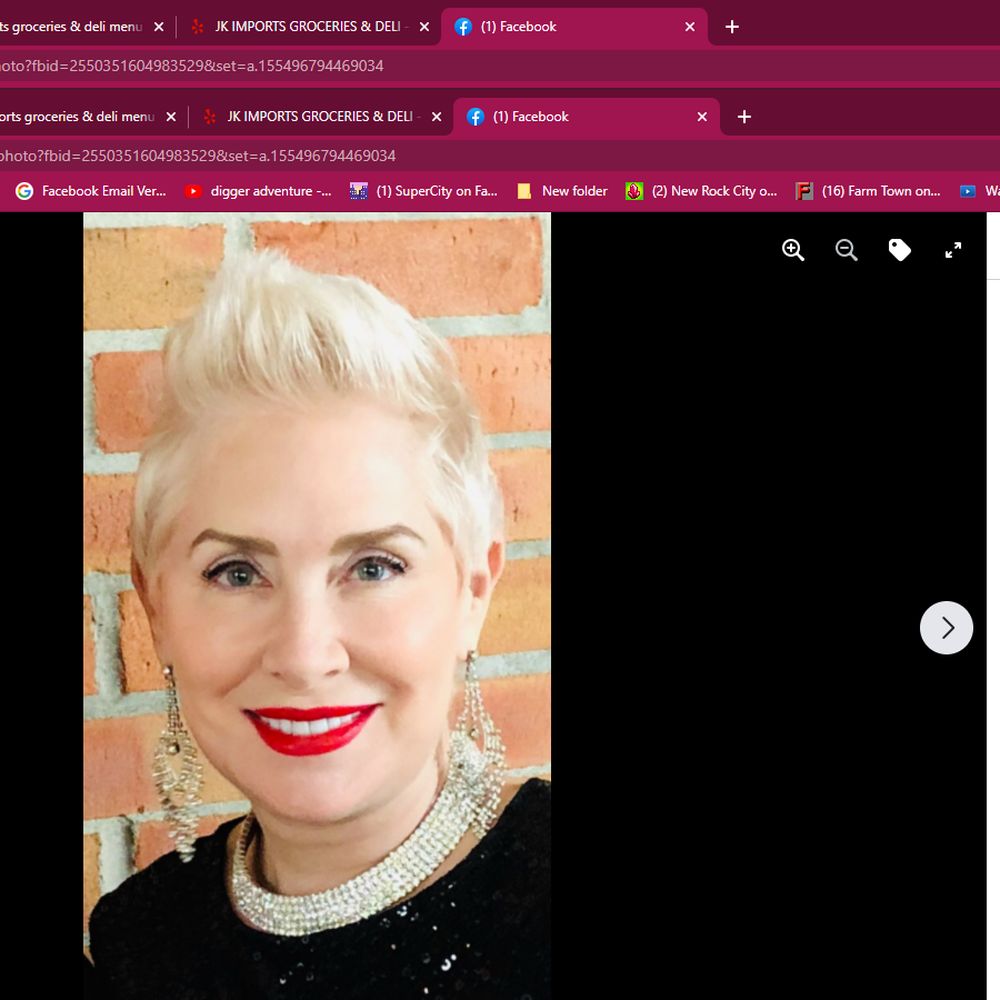Open the Facebook Email Ver... bookmark
Screen dimensions: 1000x1000
coord(91,191)
